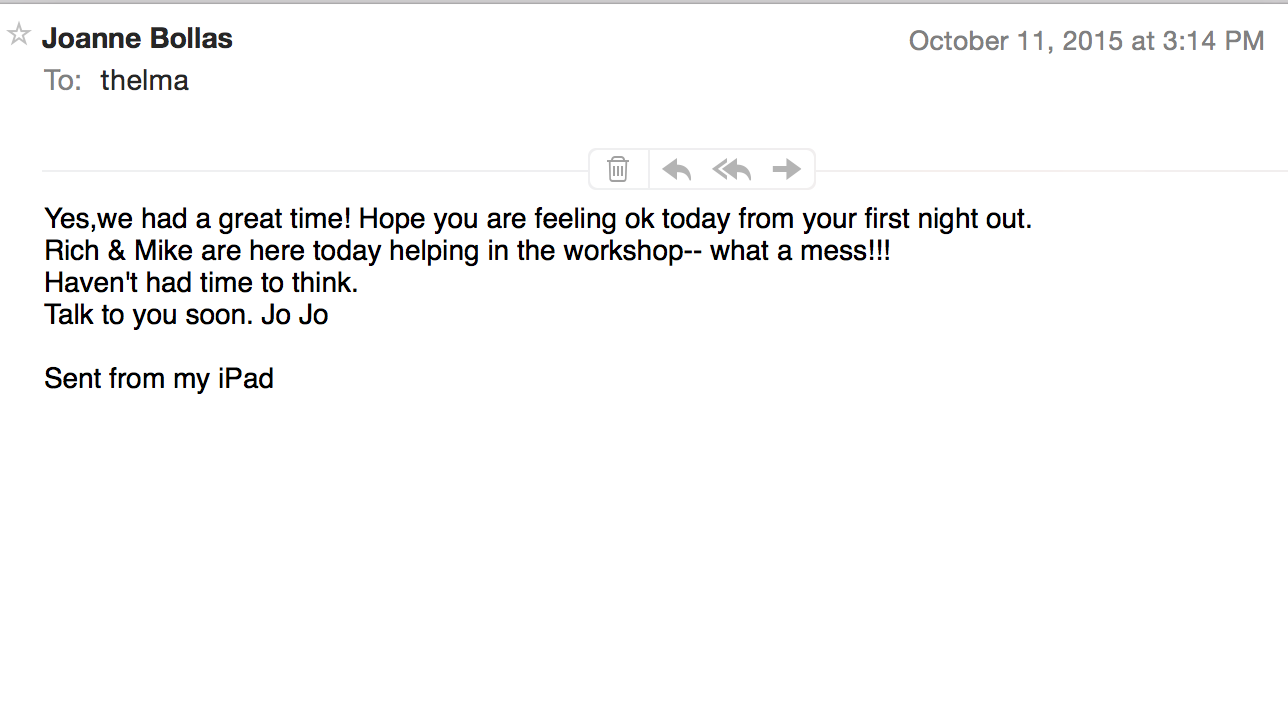Viewport: 1288px width, 710px height.
Task: Click the gray star next to the sender
Action: pos(17,32)
